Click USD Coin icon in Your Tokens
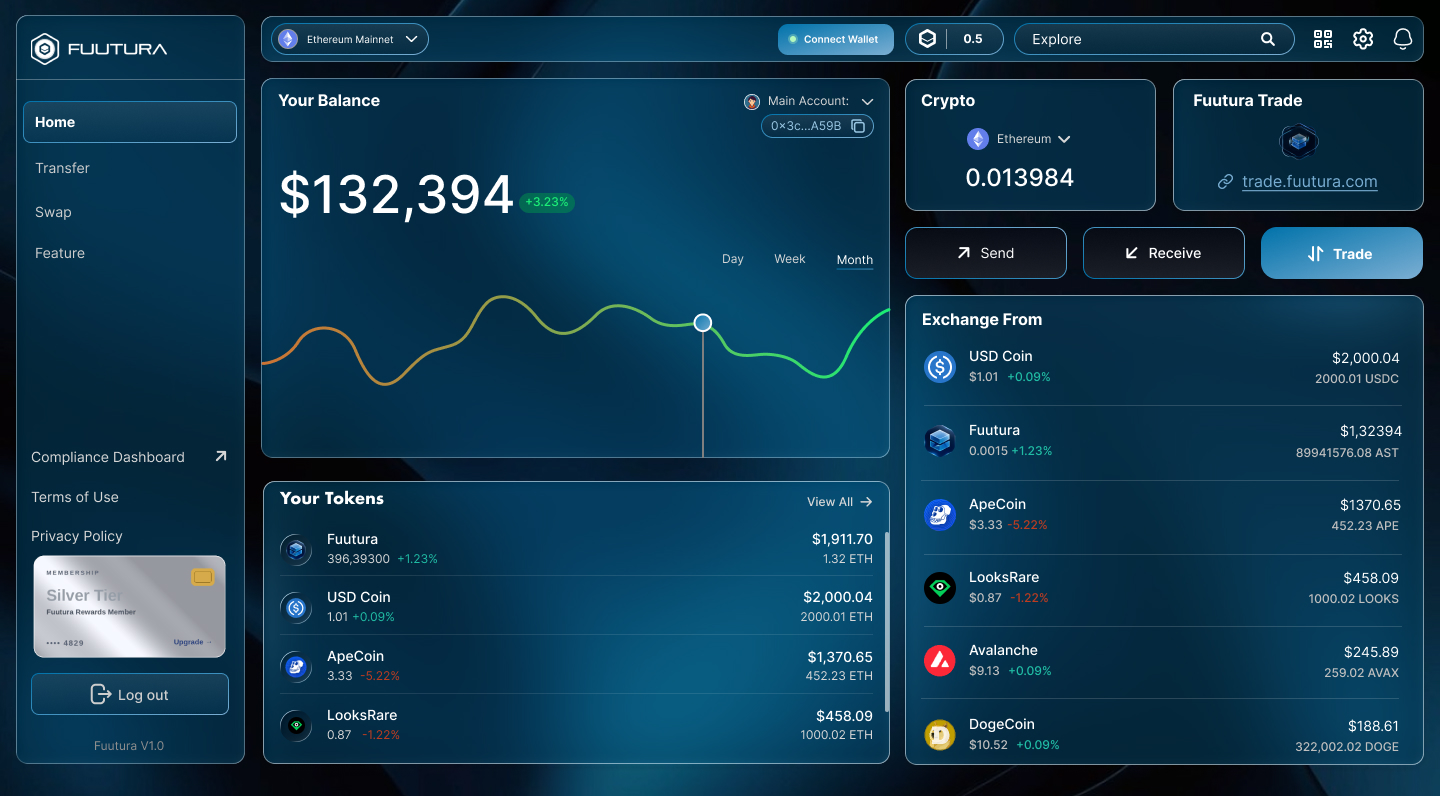The height and width of the screenshot is (796, 1440). coord(296,607)
